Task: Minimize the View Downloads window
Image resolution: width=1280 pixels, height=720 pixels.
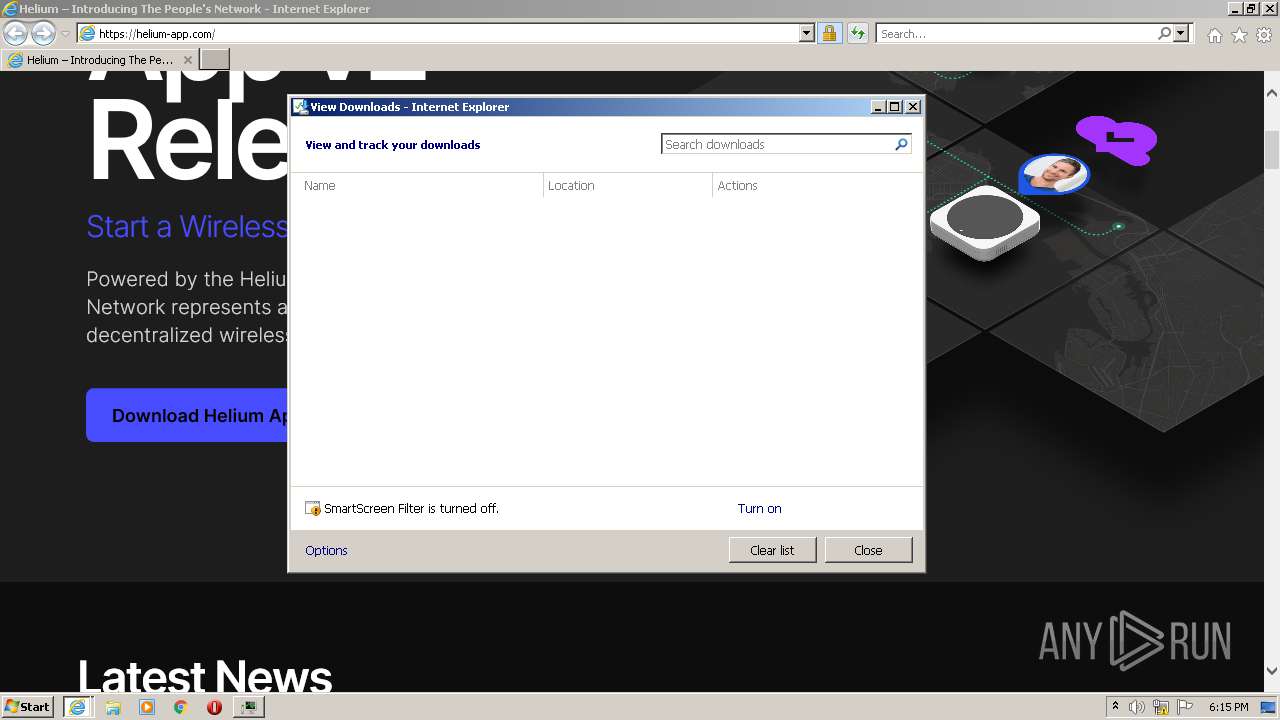Action: (x=878, y=107)
